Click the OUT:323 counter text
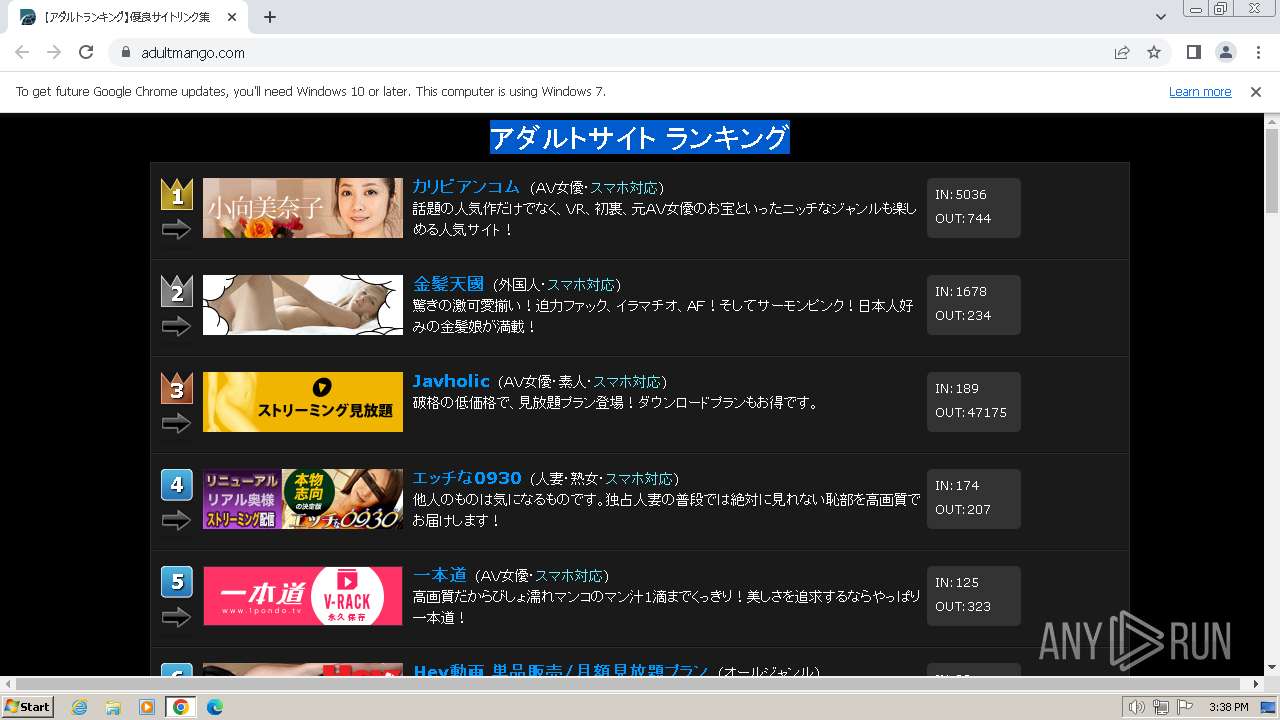The image size is (1280, 720). click(963, 607)
